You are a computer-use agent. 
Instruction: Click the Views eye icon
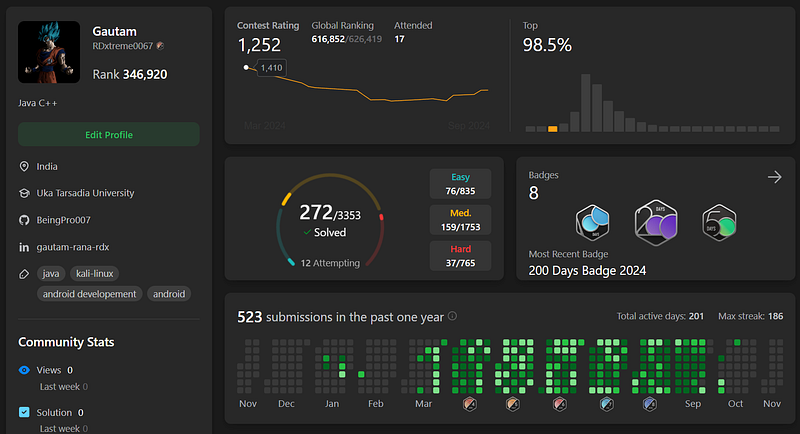[x=24, y=370]
